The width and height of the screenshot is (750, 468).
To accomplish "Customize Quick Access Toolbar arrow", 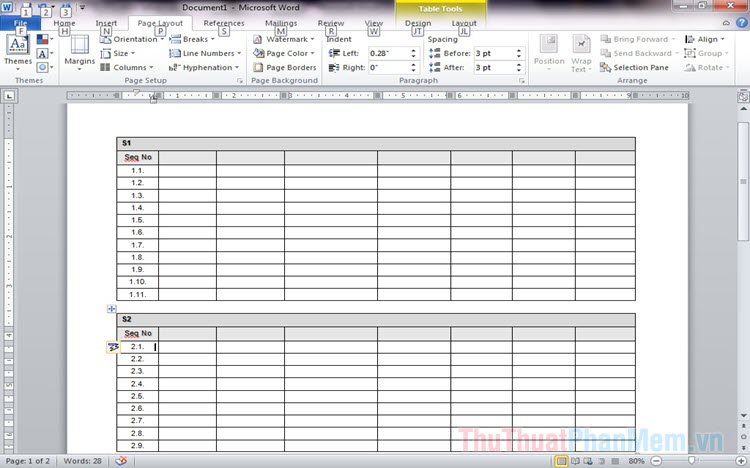I will coord(82,7).
